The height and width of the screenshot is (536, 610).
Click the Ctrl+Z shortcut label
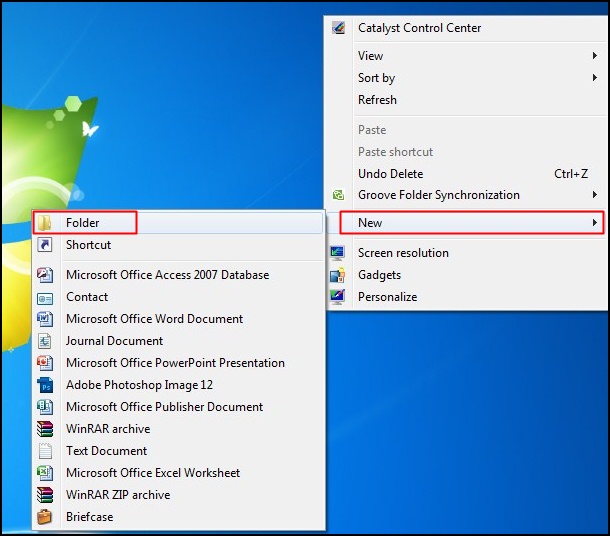pos(571,173)
